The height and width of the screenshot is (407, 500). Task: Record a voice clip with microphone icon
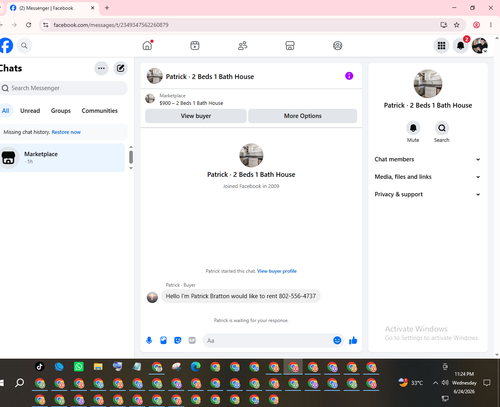pyautogui.click(x=149, y=340)
